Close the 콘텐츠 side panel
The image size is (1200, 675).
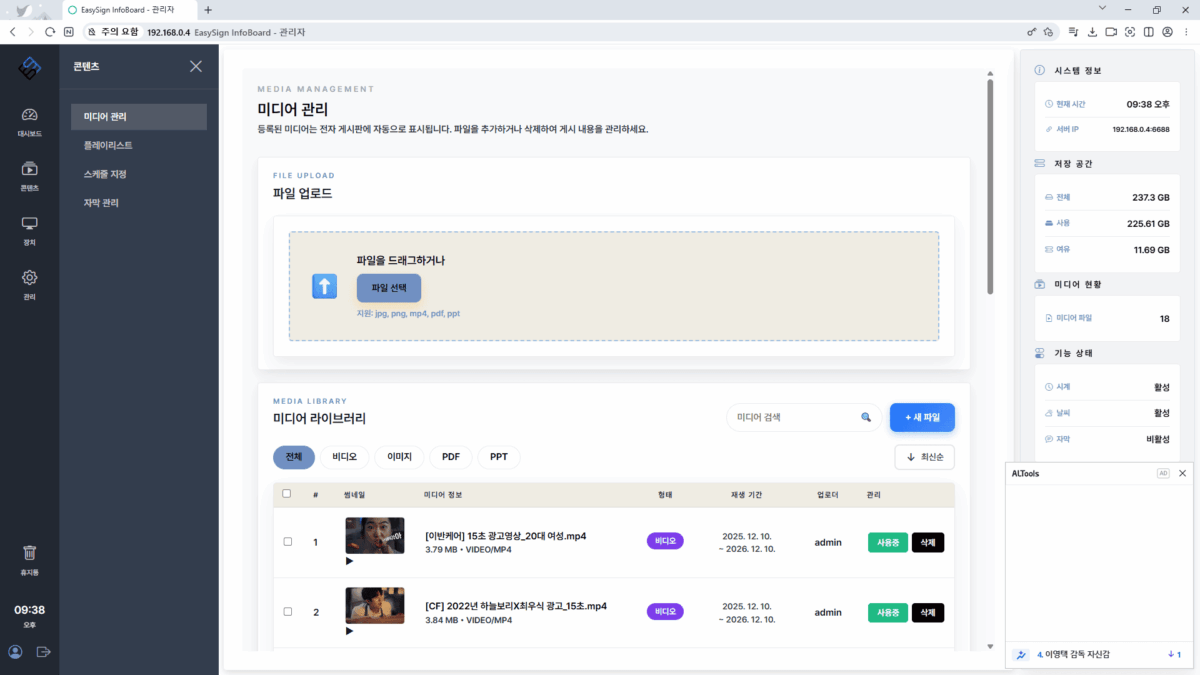196,66
